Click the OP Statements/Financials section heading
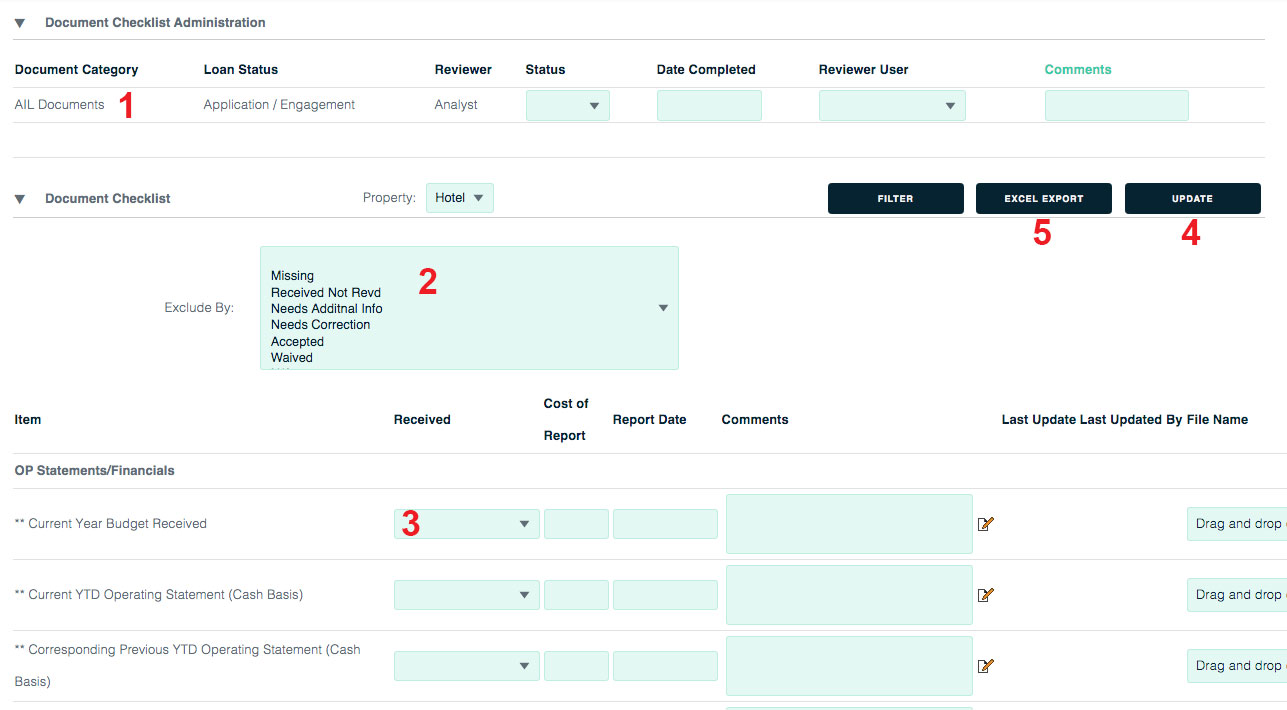The width and height of the screenshot is (1287, 710). [x=94, y=471]
